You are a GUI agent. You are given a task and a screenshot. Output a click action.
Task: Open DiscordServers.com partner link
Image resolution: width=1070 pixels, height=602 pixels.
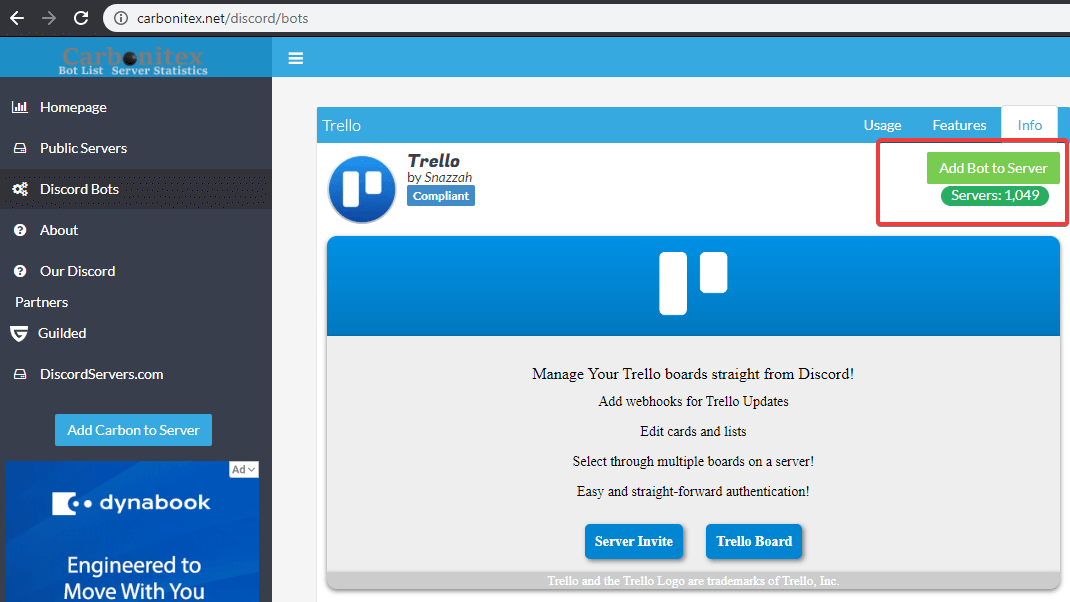point(101,374)
